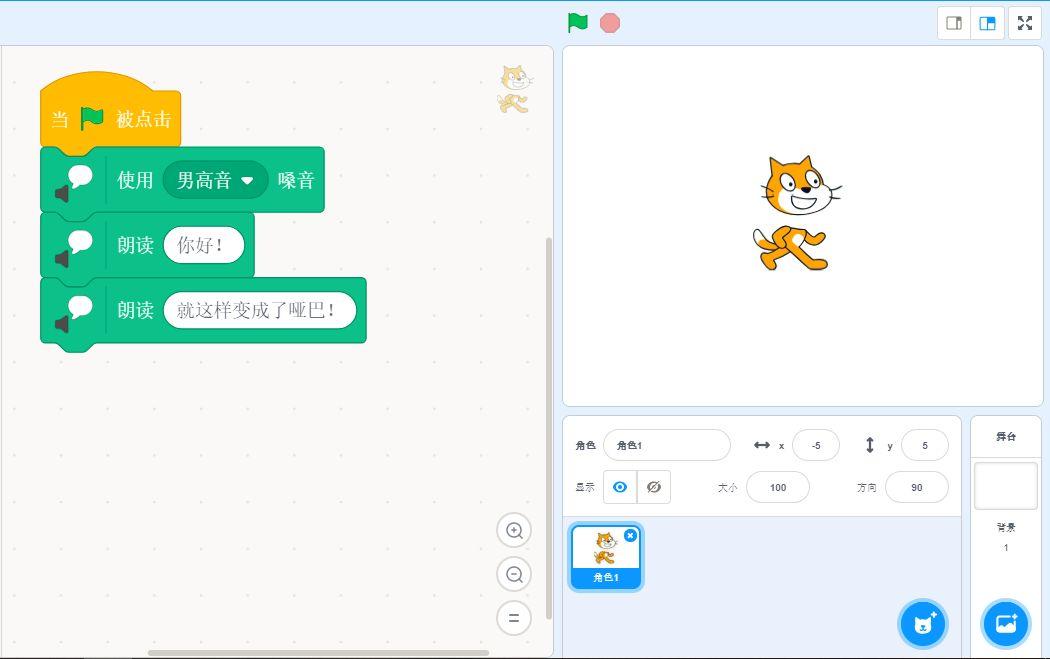Click the cat sprite on the stage
This screenshot has width=1050, height=659.
795,214
